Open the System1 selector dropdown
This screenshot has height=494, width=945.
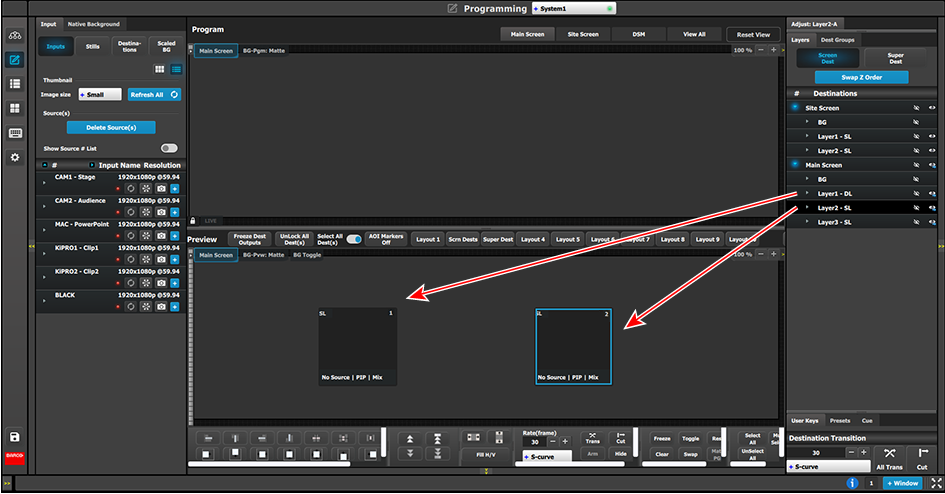[x=574, y=8]
